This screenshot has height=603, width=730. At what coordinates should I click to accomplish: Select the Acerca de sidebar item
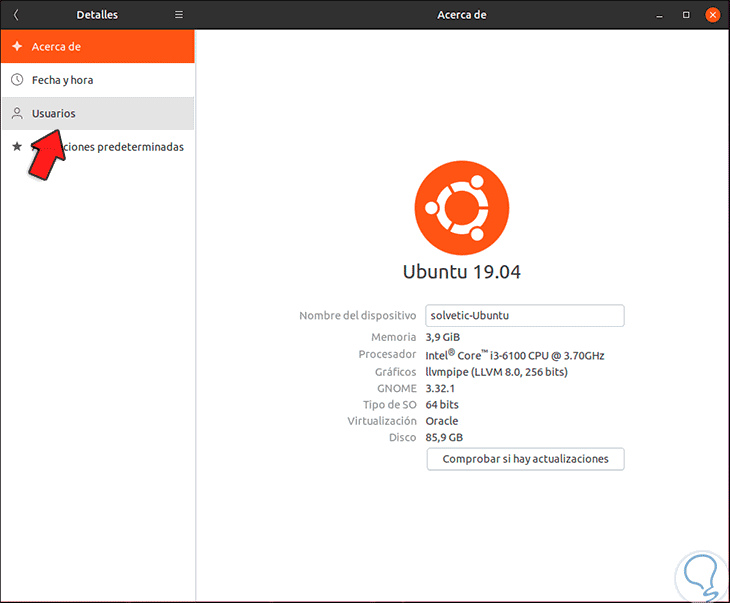(98, 47)
